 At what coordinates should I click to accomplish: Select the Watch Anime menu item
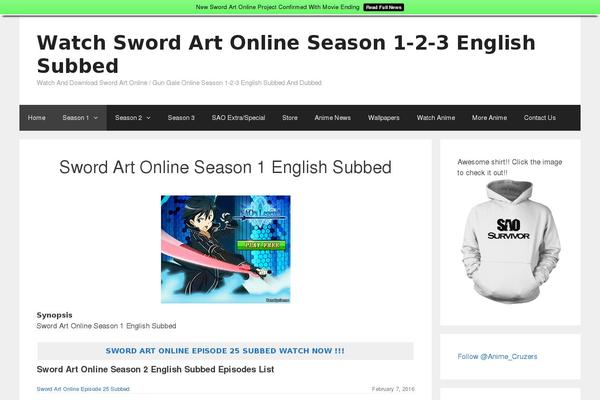coord(436,118)
